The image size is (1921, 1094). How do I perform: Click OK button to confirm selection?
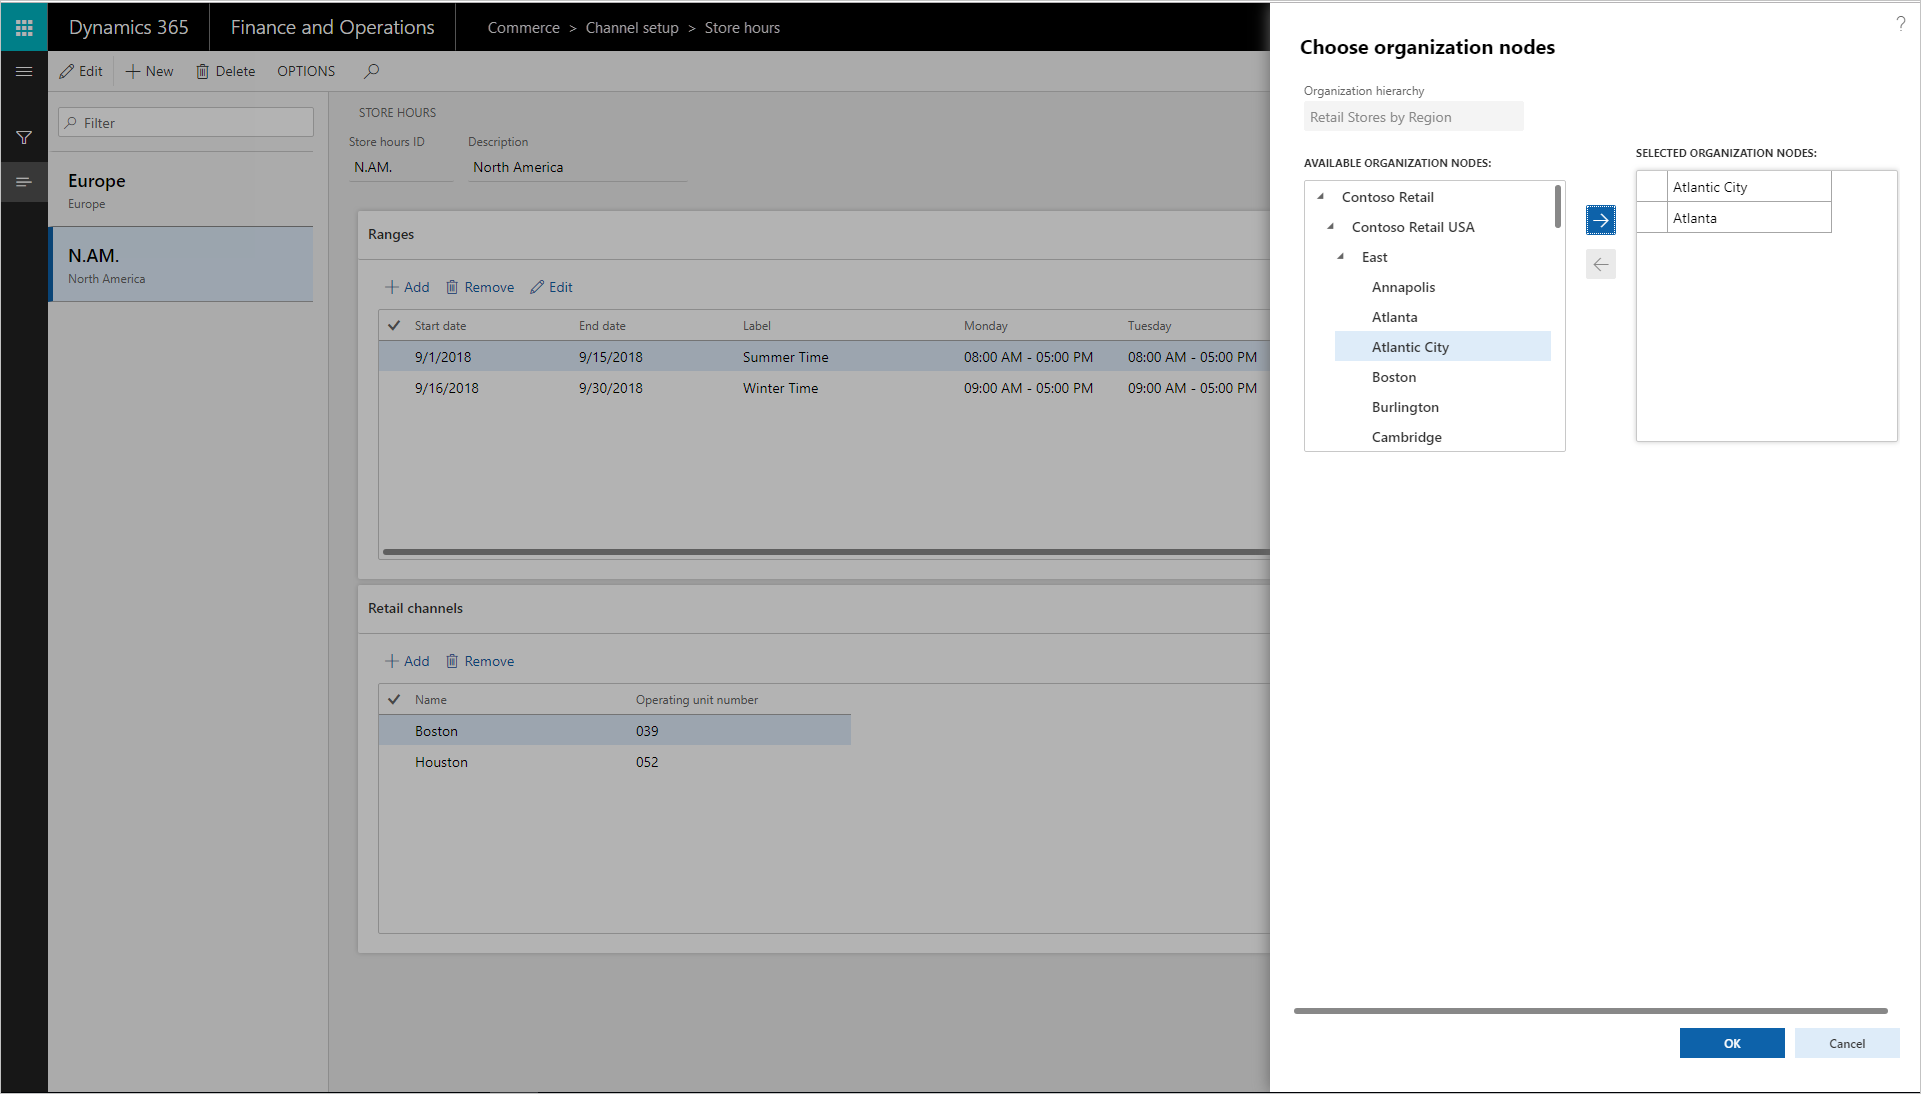pyautogui.click(x=1732, y=1043)
